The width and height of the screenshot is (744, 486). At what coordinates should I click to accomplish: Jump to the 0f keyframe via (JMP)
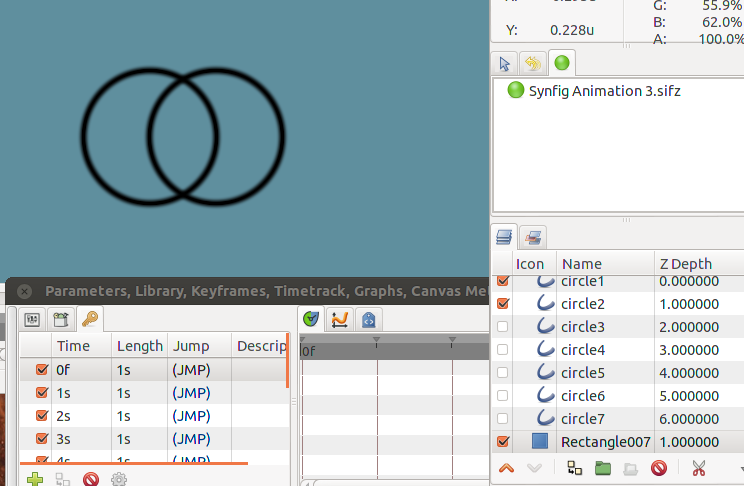[x=191, y=370]
